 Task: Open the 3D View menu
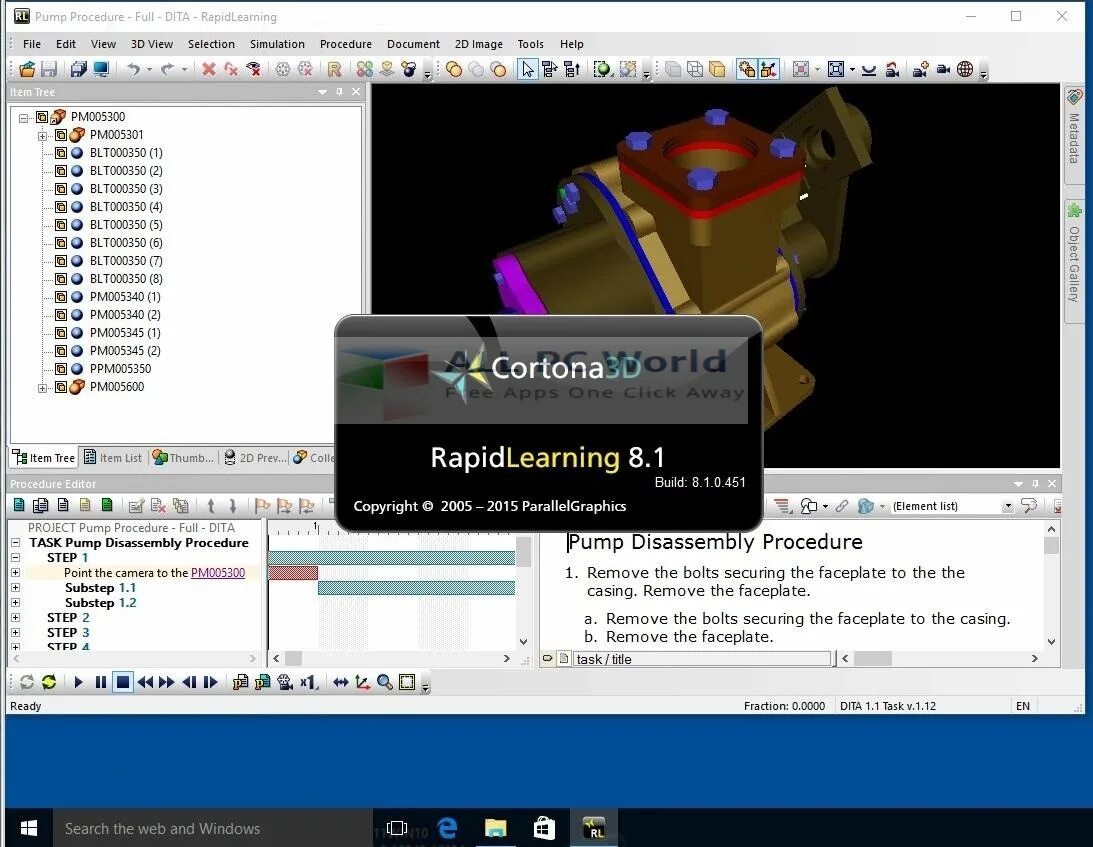coord(151,44)
